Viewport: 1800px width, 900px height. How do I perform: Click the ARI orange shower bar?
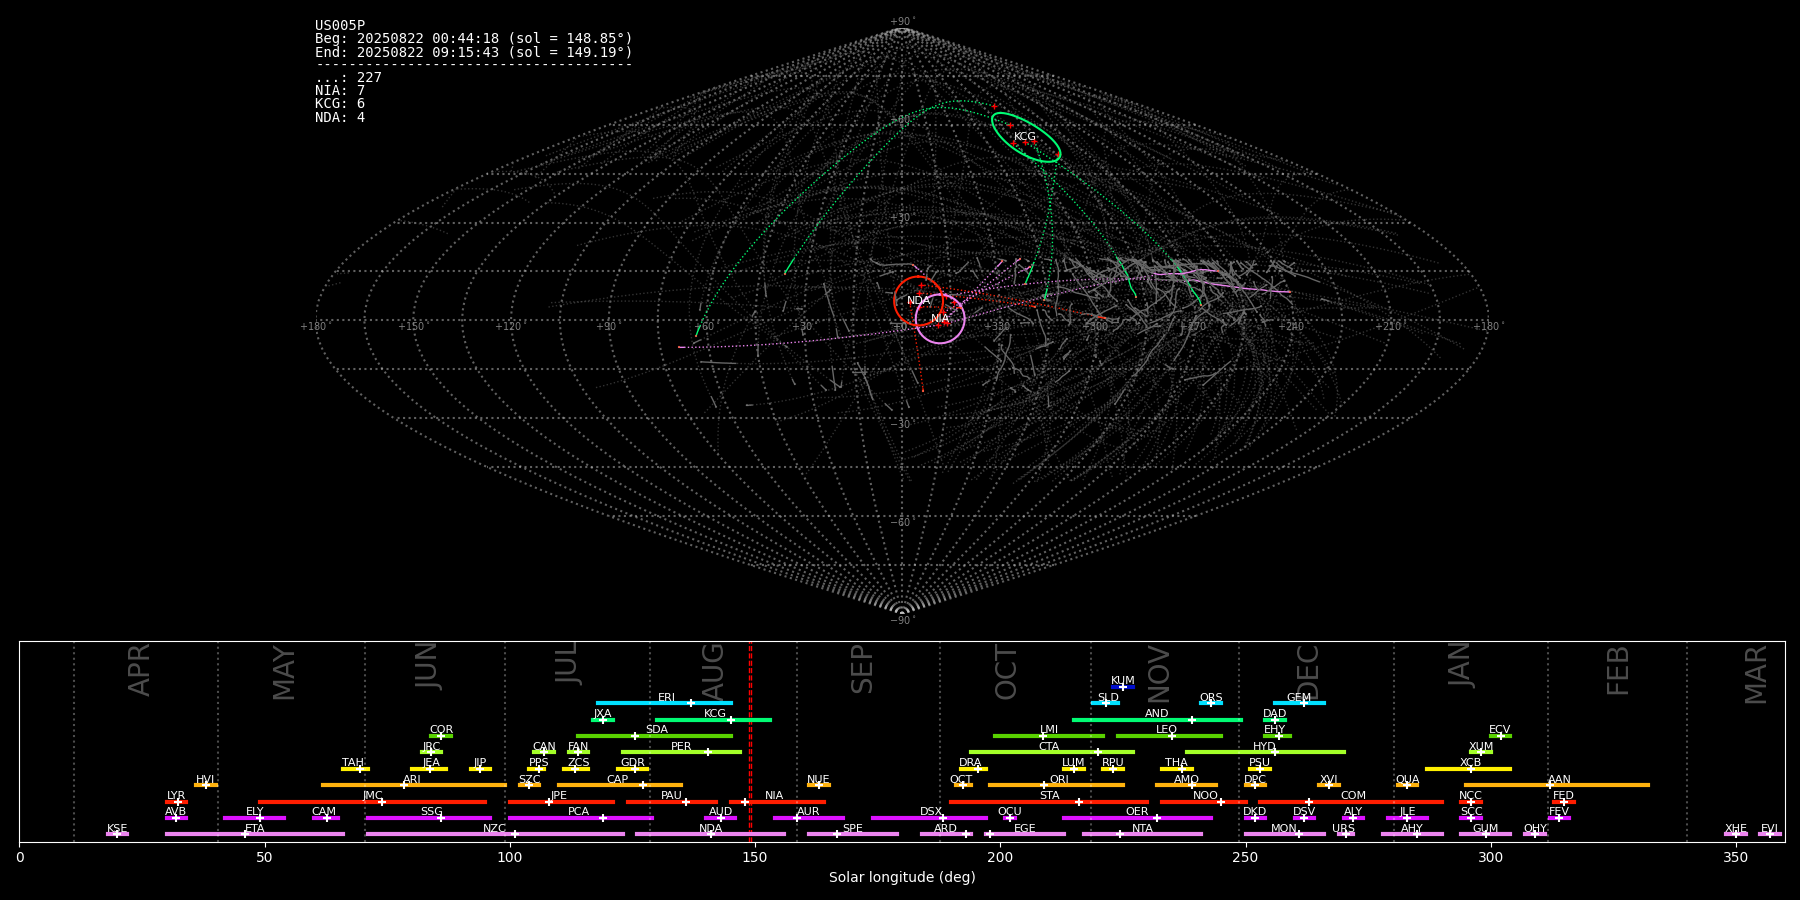[413, 785]
